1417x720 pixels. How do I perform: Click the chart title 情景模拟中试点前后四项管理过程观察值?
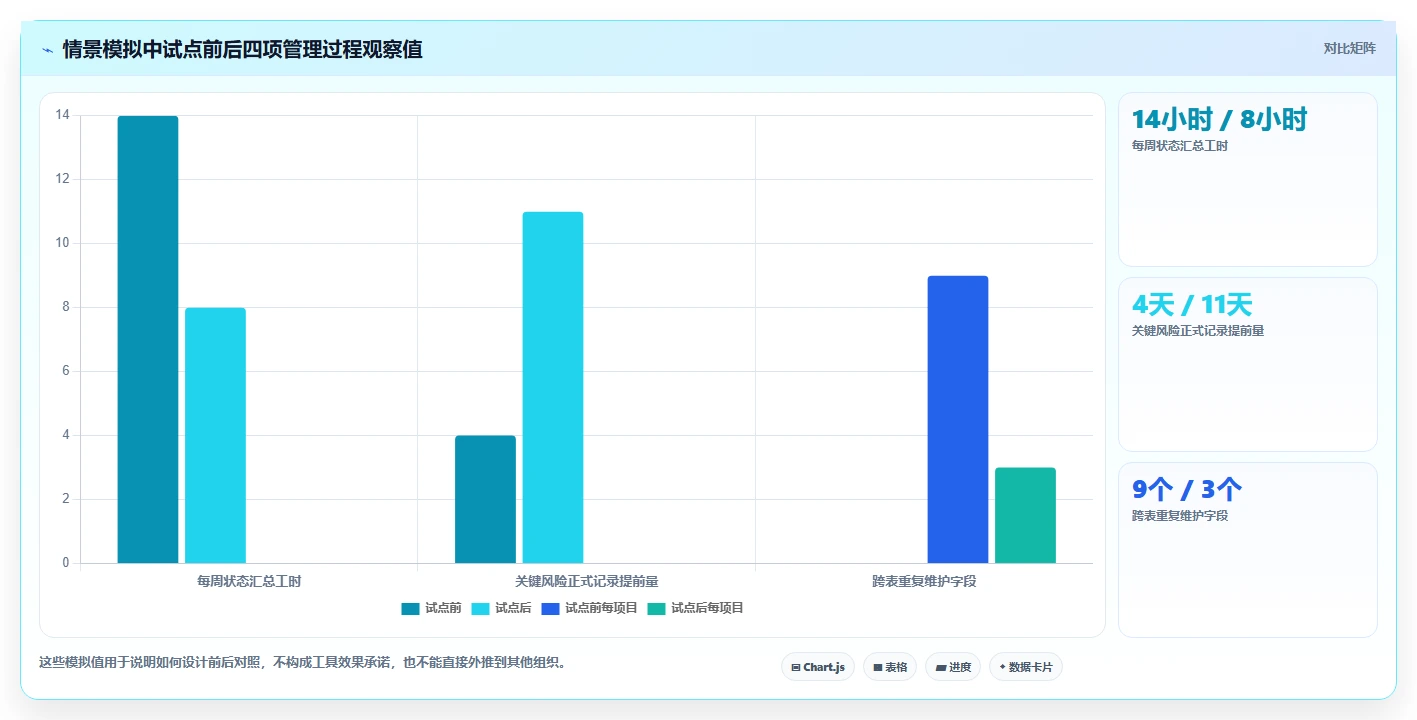tap(242, 49)
